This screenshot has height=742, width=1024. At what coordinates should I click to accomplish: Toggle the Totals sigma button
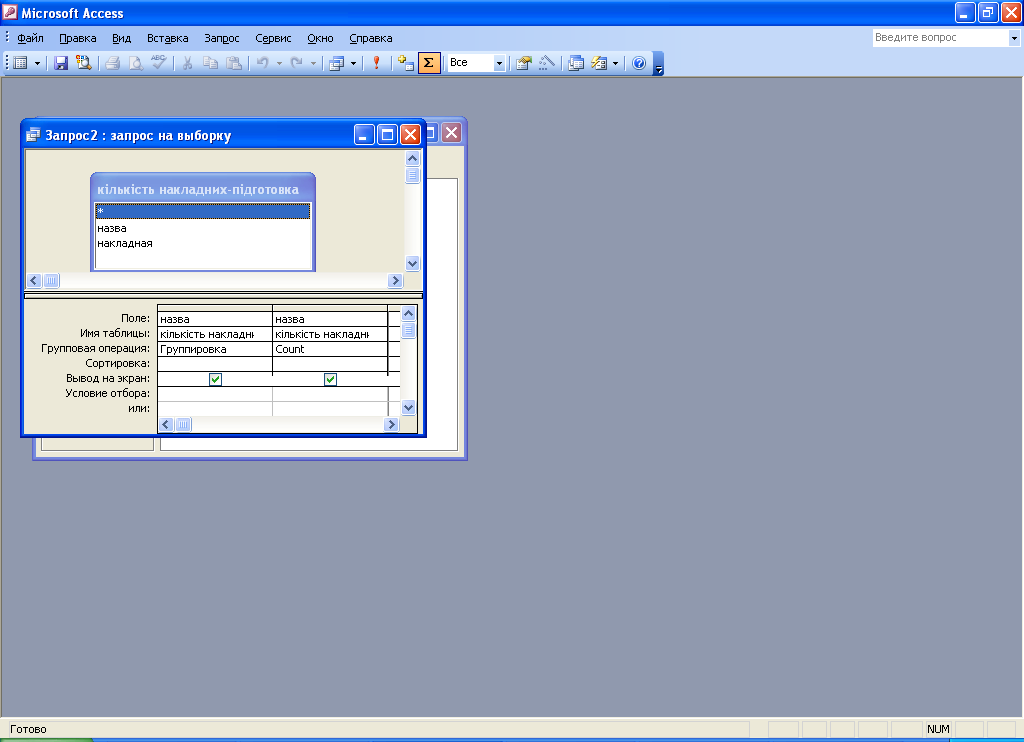428,63
